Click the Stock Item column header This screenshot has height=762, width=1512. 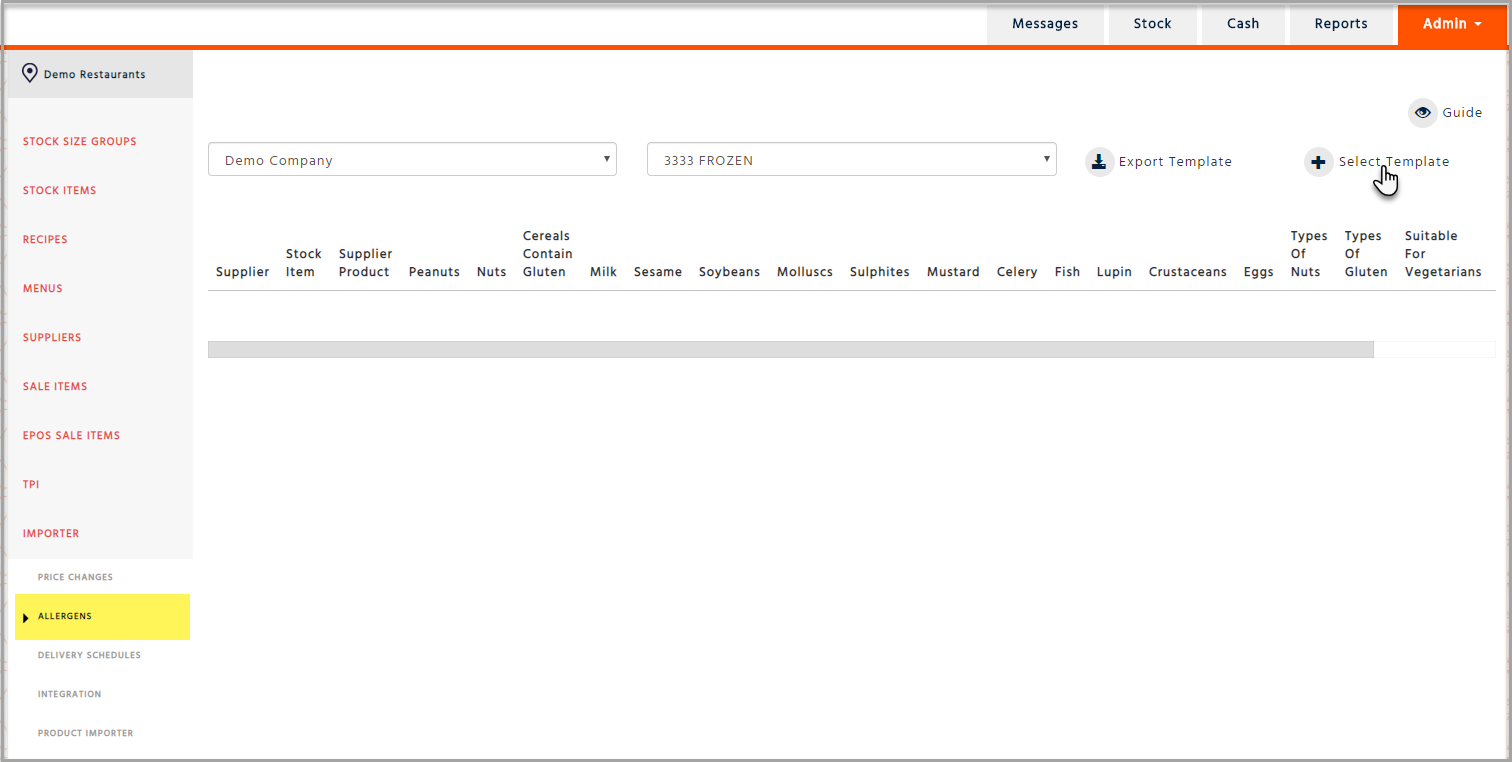(304, 263)
